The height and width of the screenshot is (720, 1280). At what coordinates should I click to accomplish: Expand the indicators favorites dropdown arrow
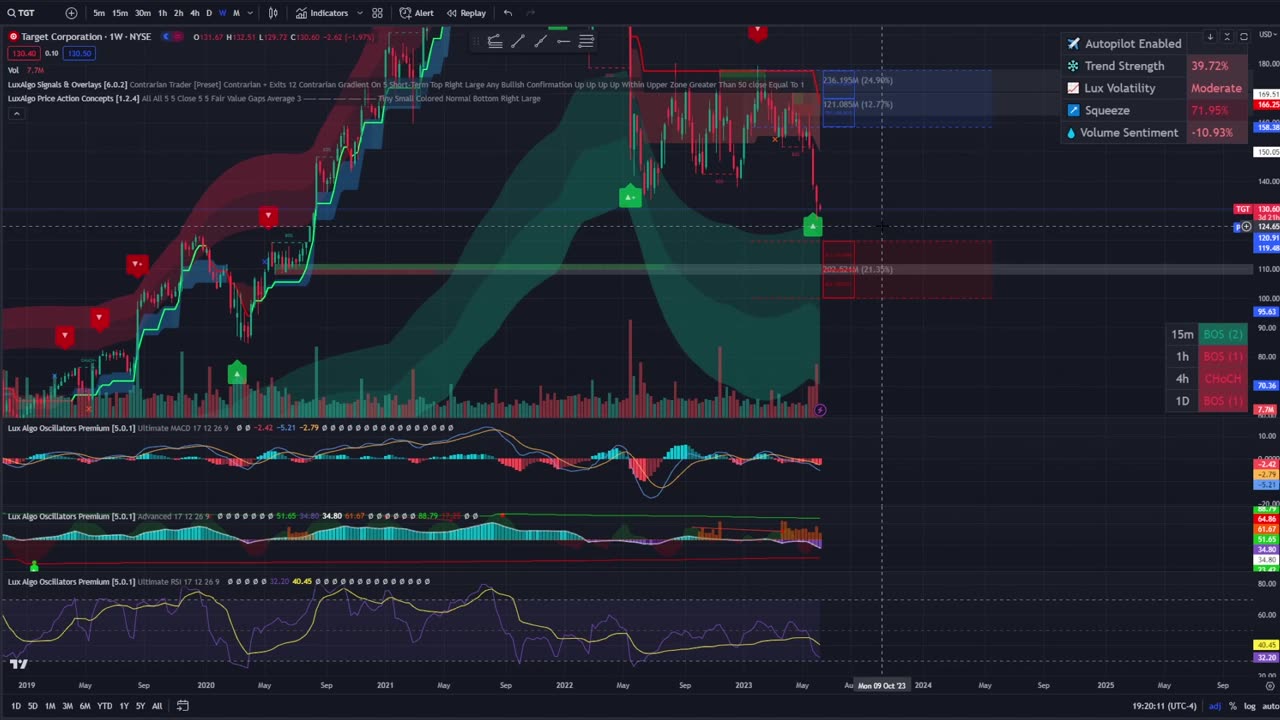[360, 13]
